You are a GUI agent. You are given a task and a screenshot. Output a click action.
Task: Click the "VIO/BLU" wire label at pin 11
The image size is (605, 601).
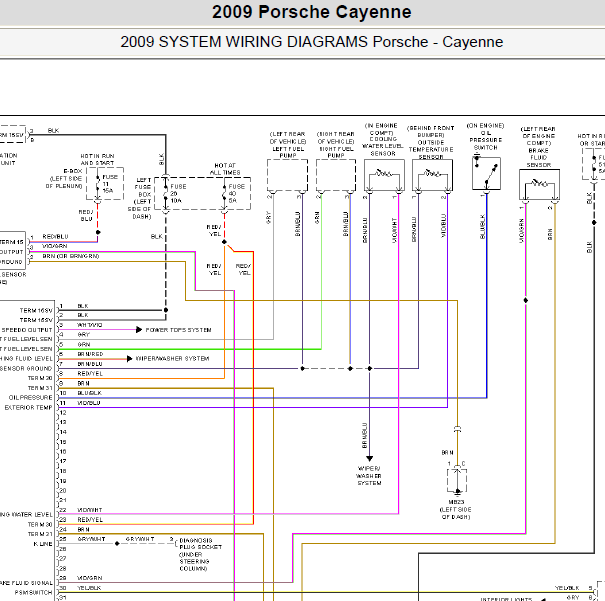[89, 403]
